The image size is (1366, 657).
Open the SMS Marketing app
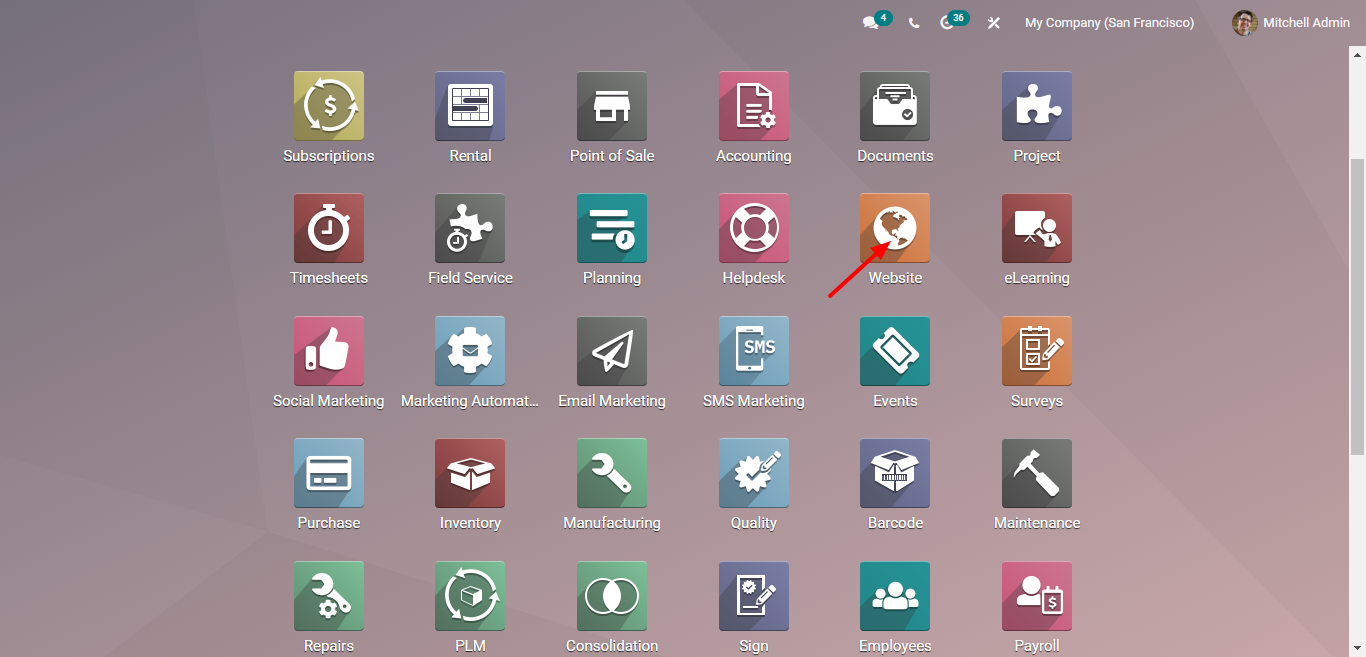[753, 351]
